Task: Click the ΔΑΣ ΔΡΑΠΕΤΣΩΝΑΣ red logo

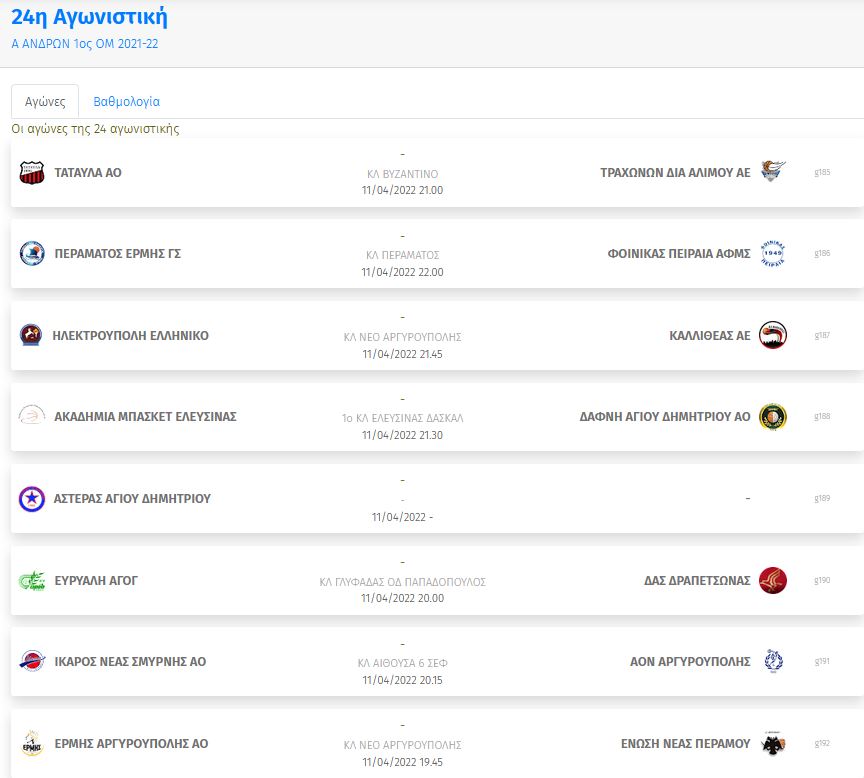Action: pos(772,580)
